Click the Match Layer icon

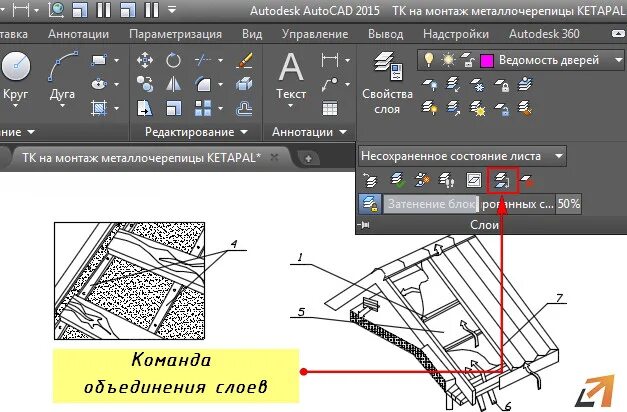click(525, 108)
